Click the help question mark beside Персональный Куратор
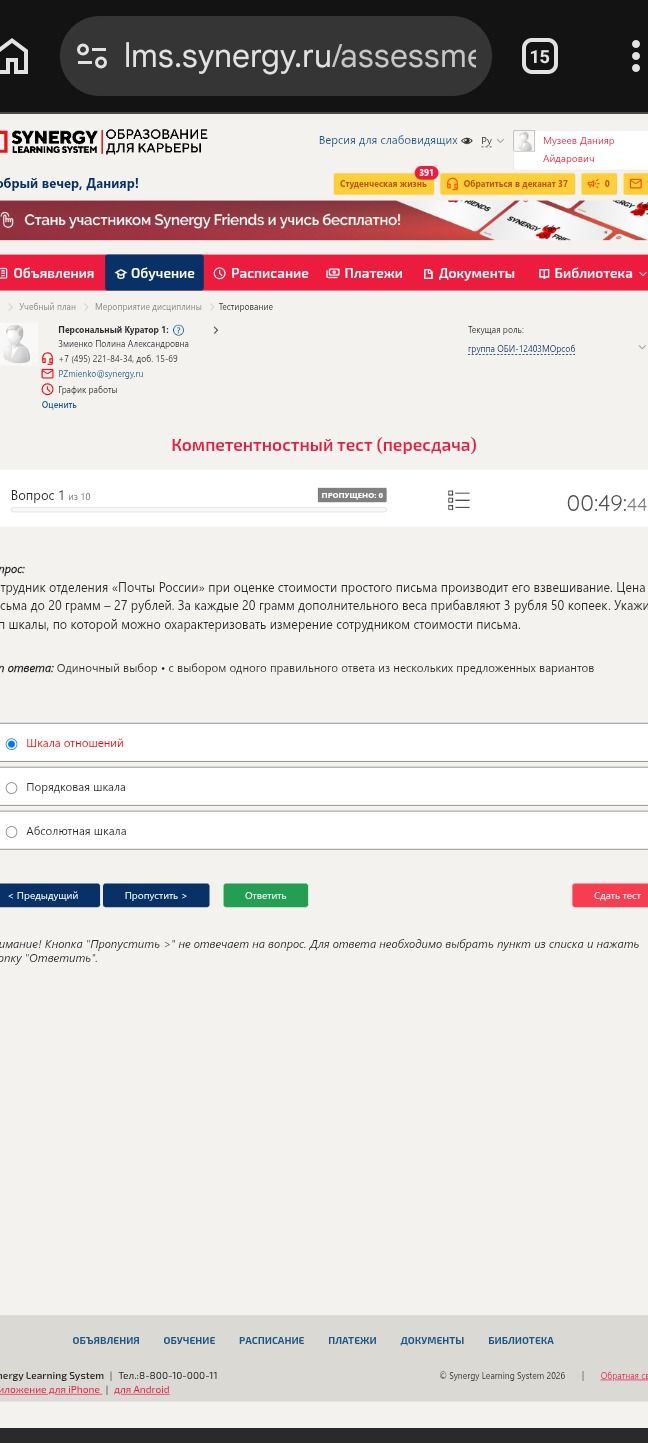Viewport: 648px width, 1443px height. pyautogui.click(x=178, y=330)
